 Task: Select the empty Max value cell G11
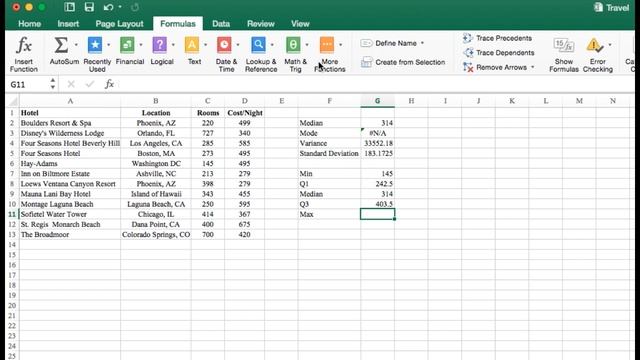point(378,214)
